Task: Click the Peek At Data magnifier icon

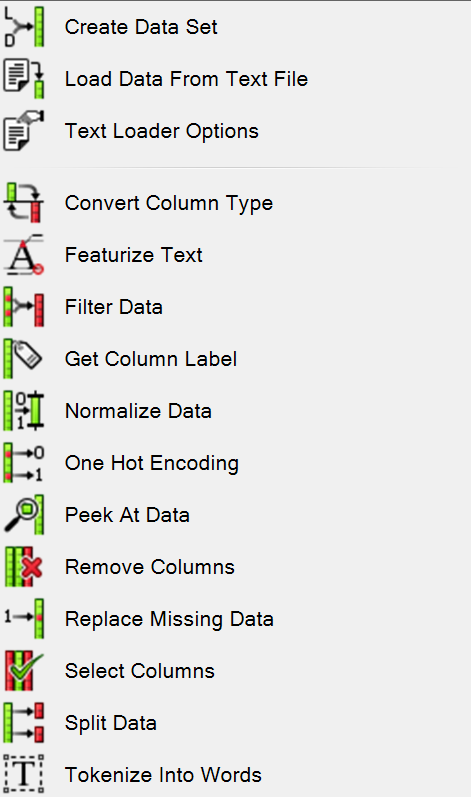Action: pos(23,514)
